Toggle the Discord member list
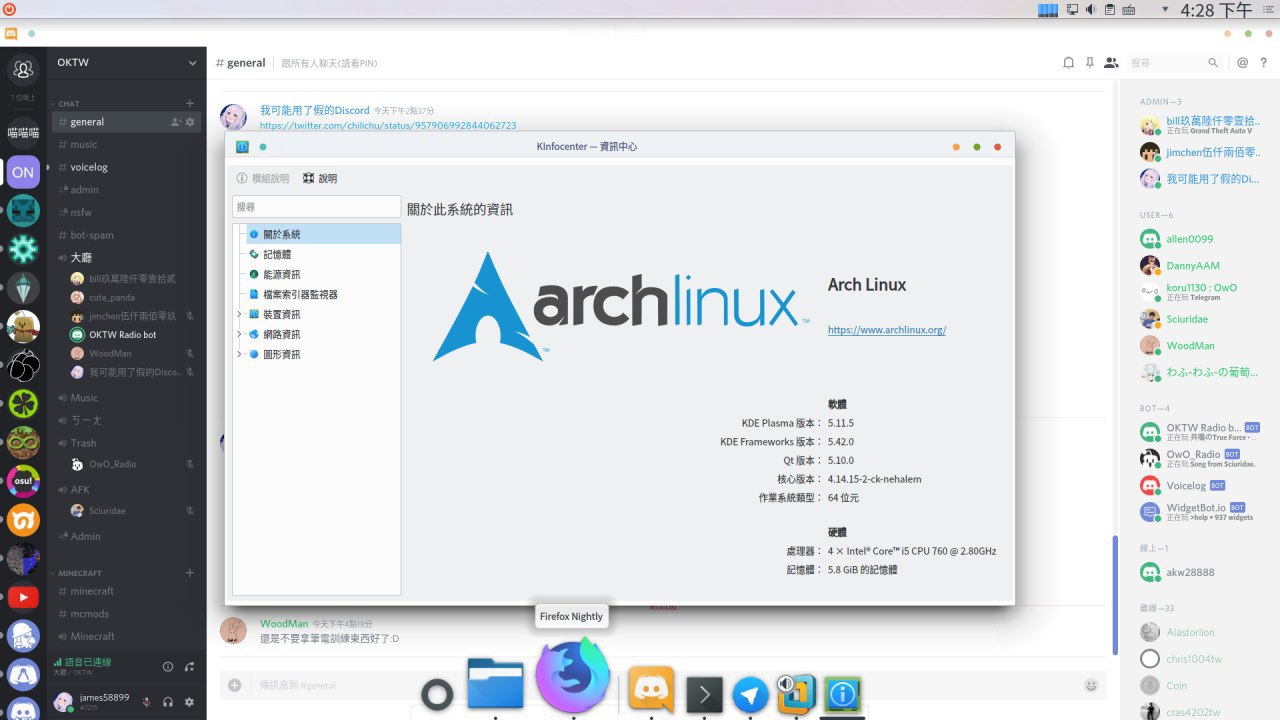This screenshot has width=1280, height=720. [x=1111, y=63]
